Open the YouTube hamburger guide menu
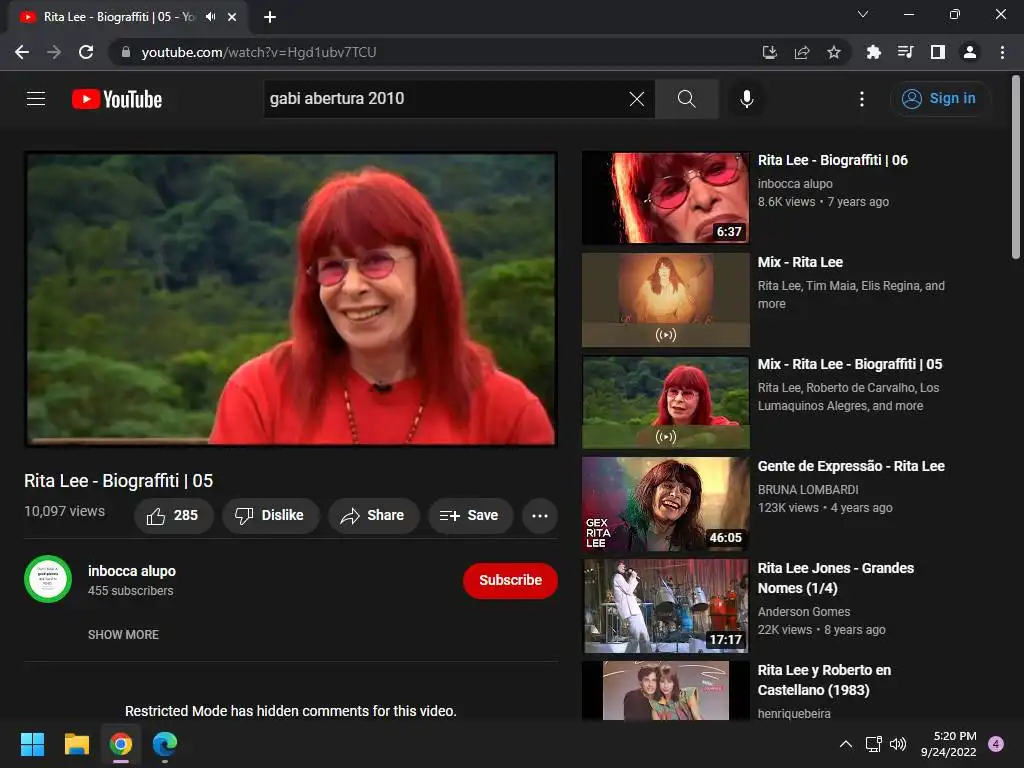1024x768 pixels. [x=36, y=99]
